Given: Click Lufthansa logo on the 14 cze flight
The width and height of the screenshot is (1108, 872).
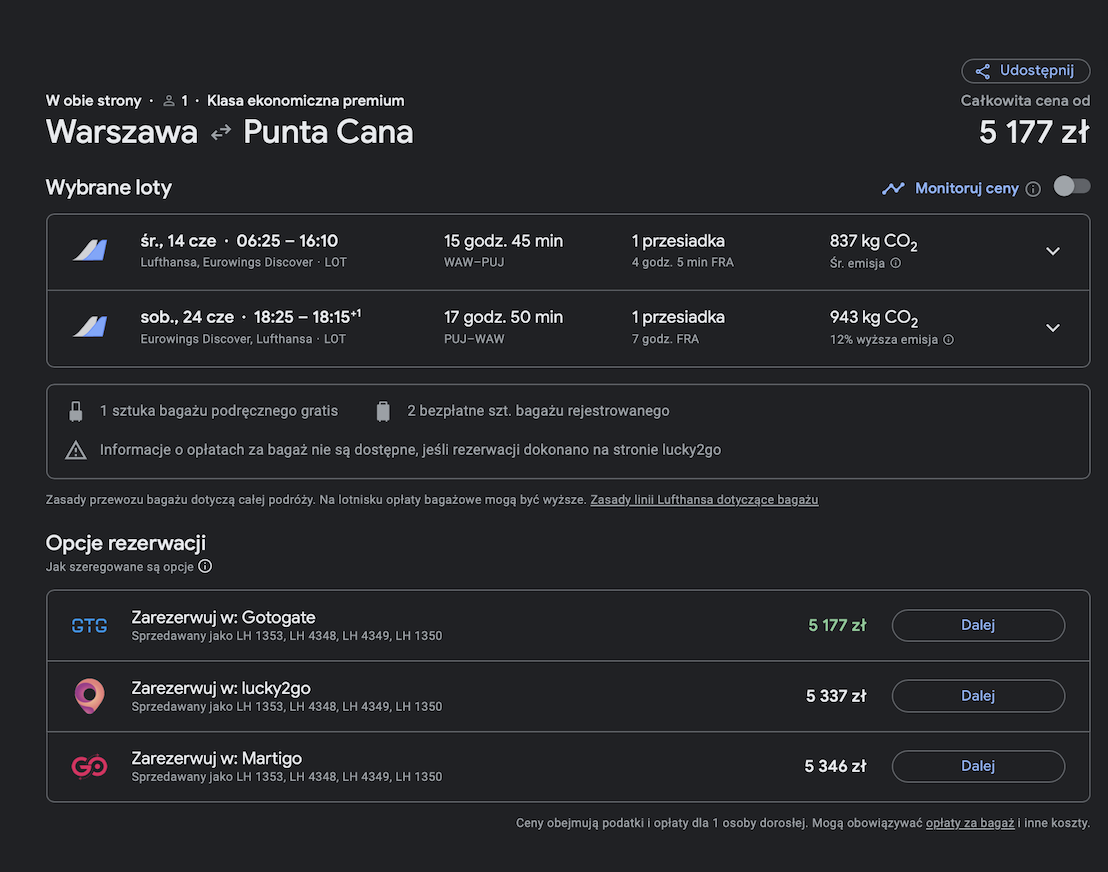Looking at the screenshot, I should click(x=90, y=250).
